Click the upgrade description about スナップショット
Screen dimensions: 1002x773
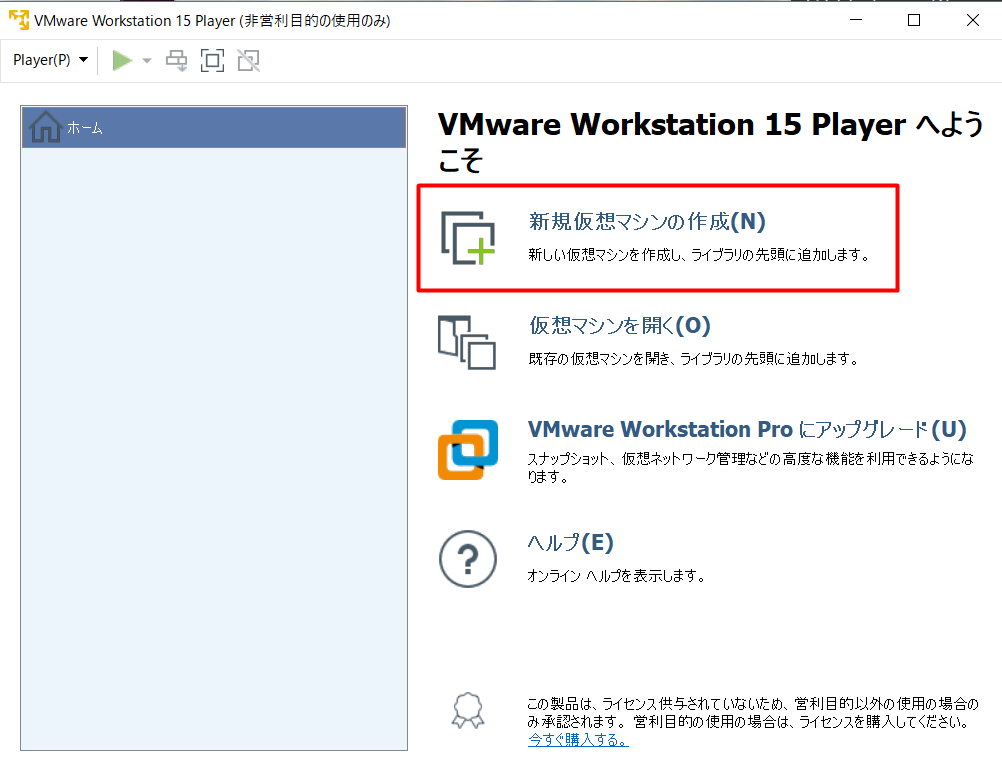click(x=751, y=468)
